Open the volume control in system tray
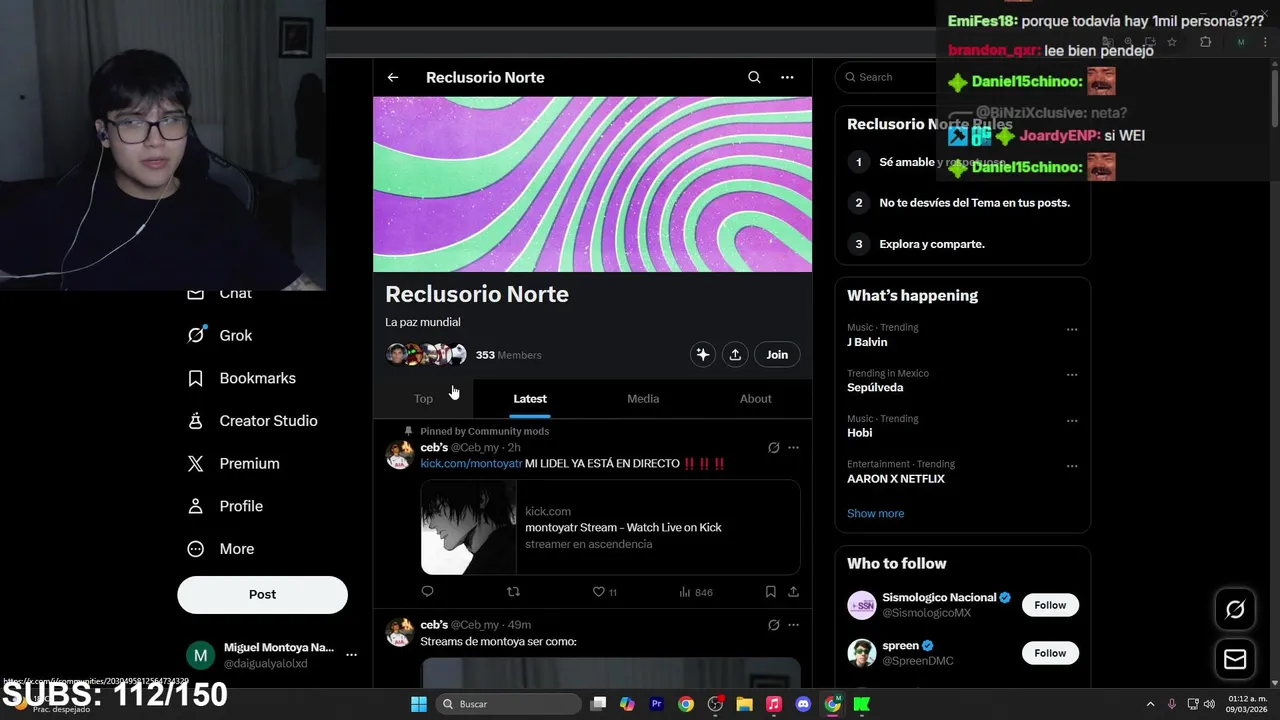1280x720 pixels. click(1209, 704)
